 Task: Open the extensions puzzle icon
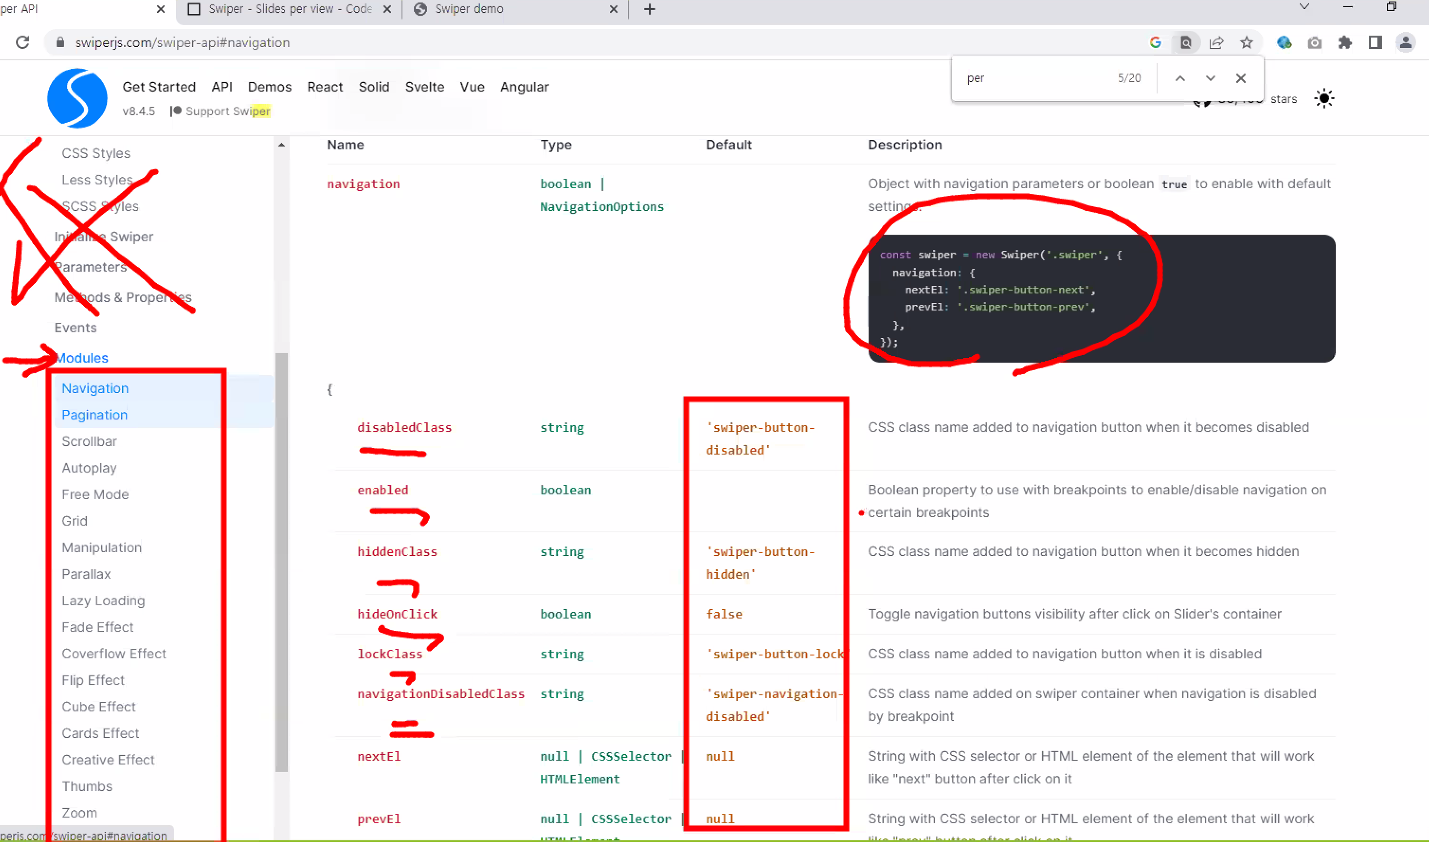pyautogui.click(x=1345, y=43)
